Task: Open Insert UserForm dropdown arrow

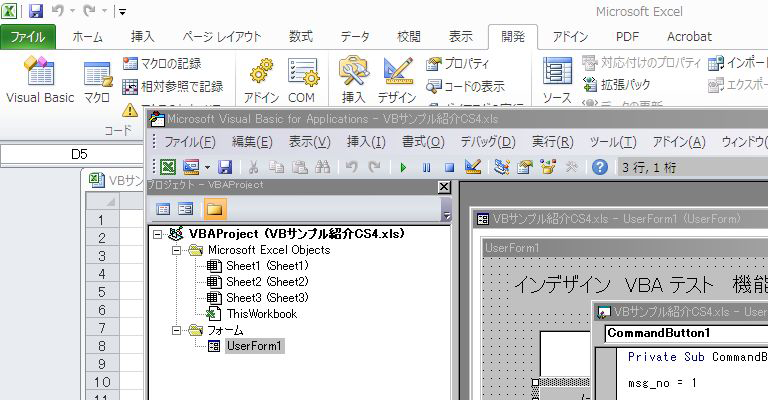Action: [207, 168]
